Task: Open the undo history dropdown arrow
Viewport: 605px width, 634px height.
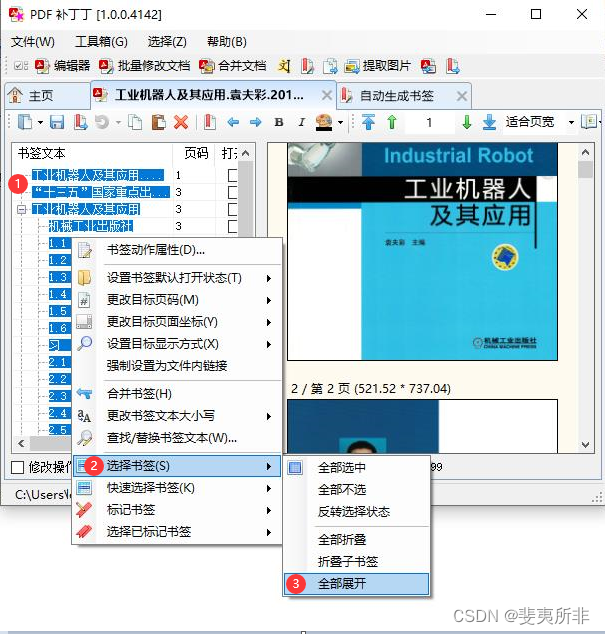Action: (118, 122)
